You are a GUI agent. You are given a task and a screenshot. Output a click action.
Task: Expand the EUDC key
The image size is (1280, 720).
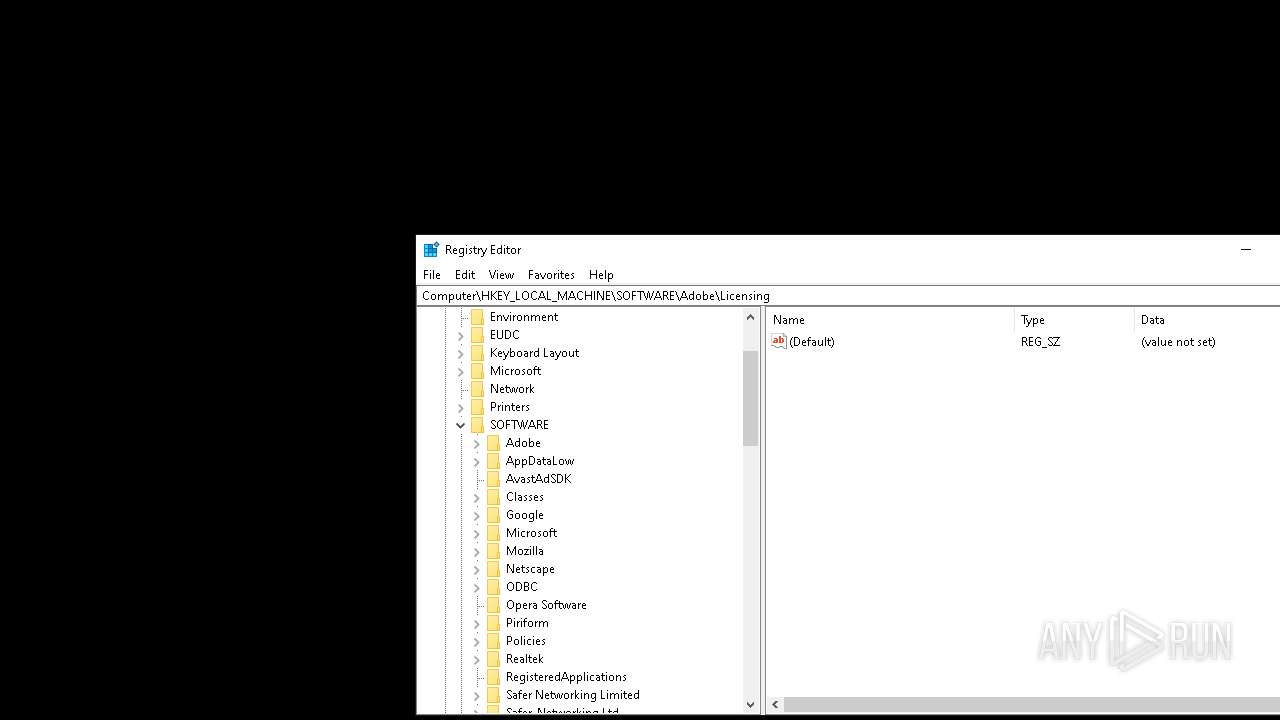pyautogui.click(x=460, y=335)
